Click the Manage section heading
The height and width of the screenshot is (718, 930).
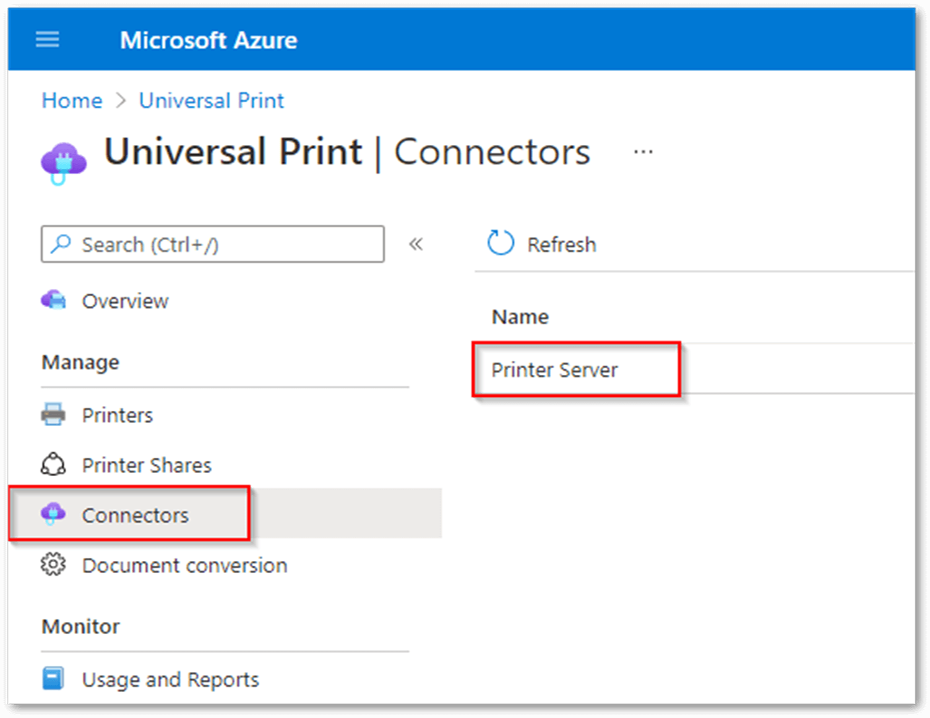coord(81,362)
